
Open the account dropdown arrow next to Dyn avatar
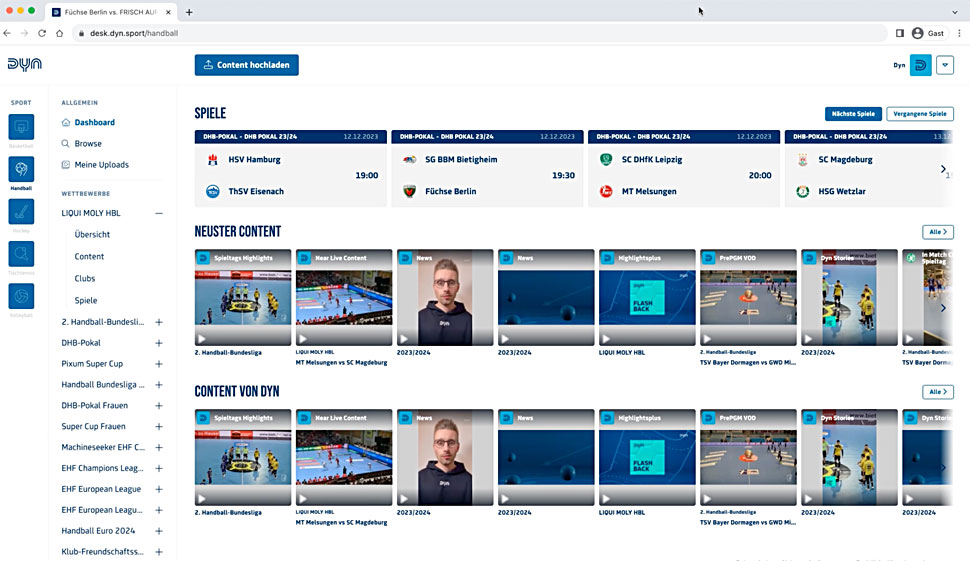(x=945, y=65)
